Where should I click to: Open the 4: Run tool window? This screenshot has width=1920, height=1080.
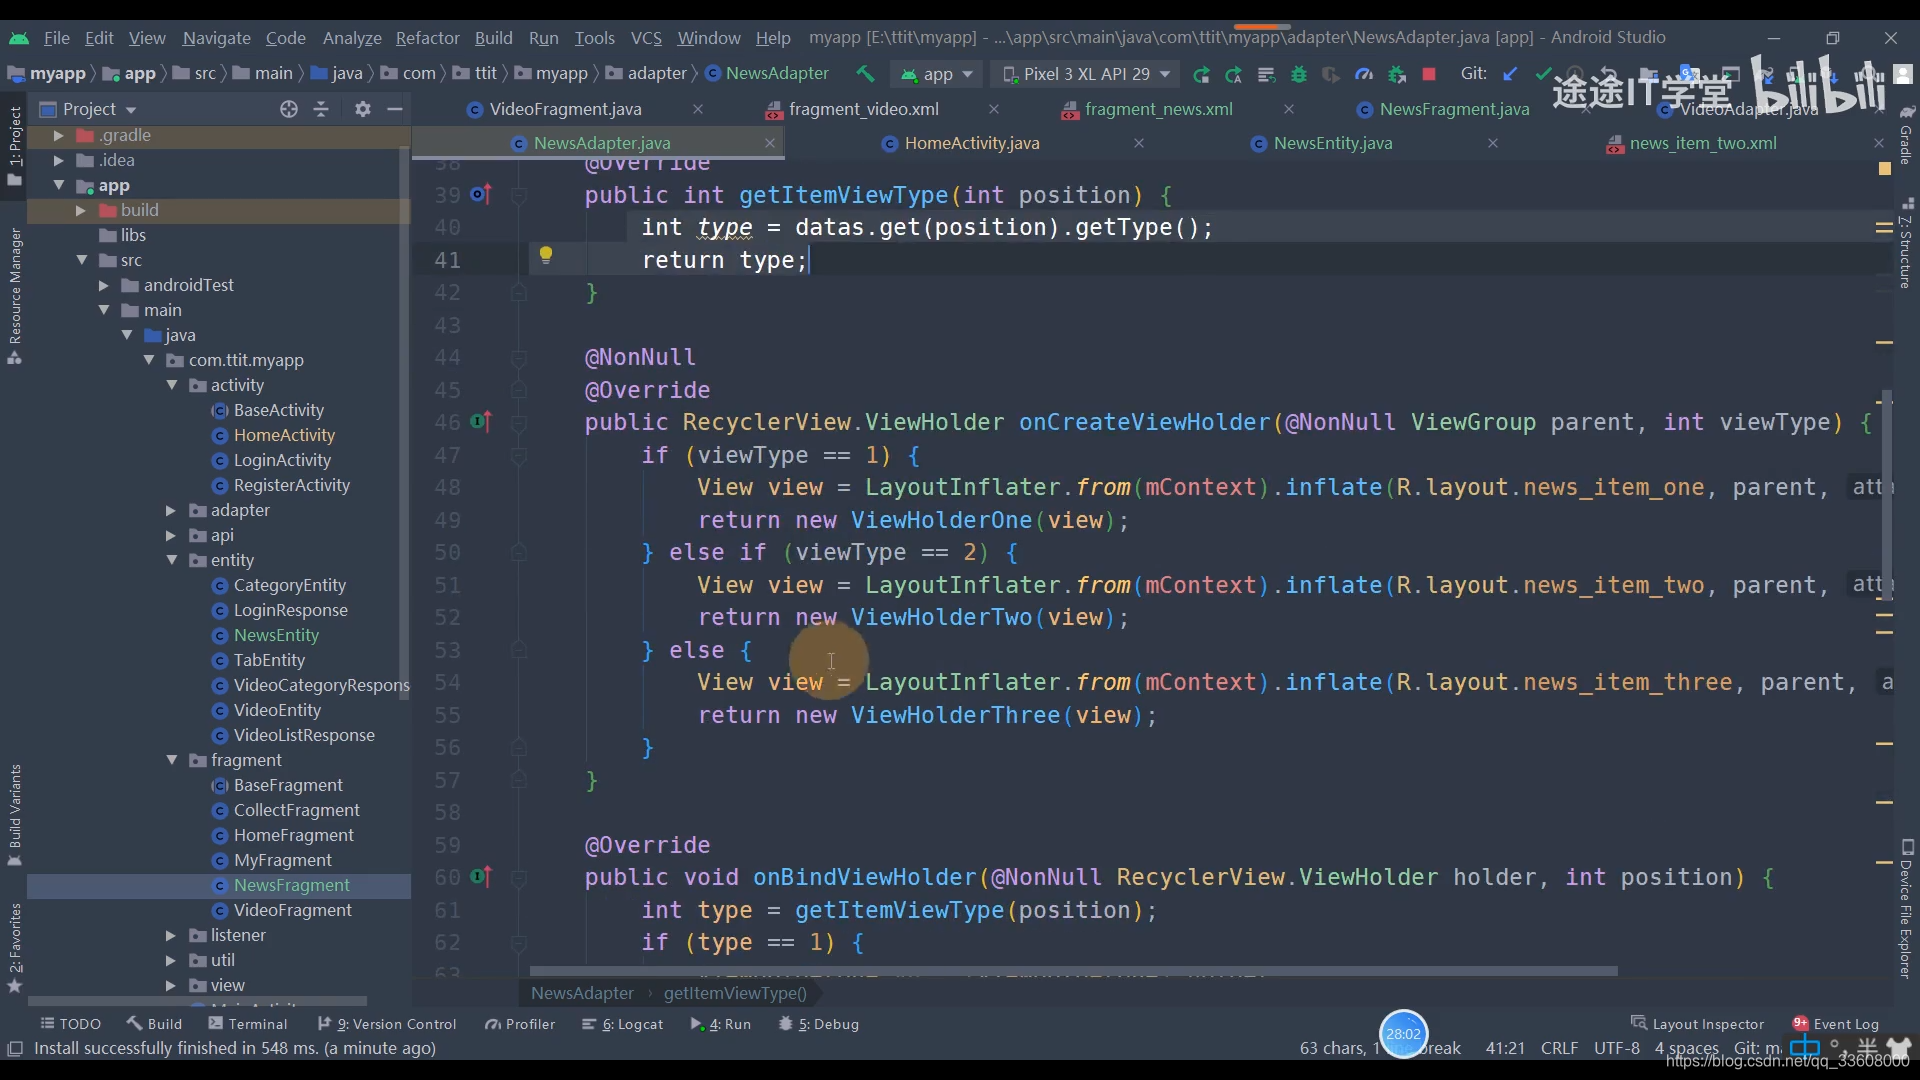tap(720, 1024)
